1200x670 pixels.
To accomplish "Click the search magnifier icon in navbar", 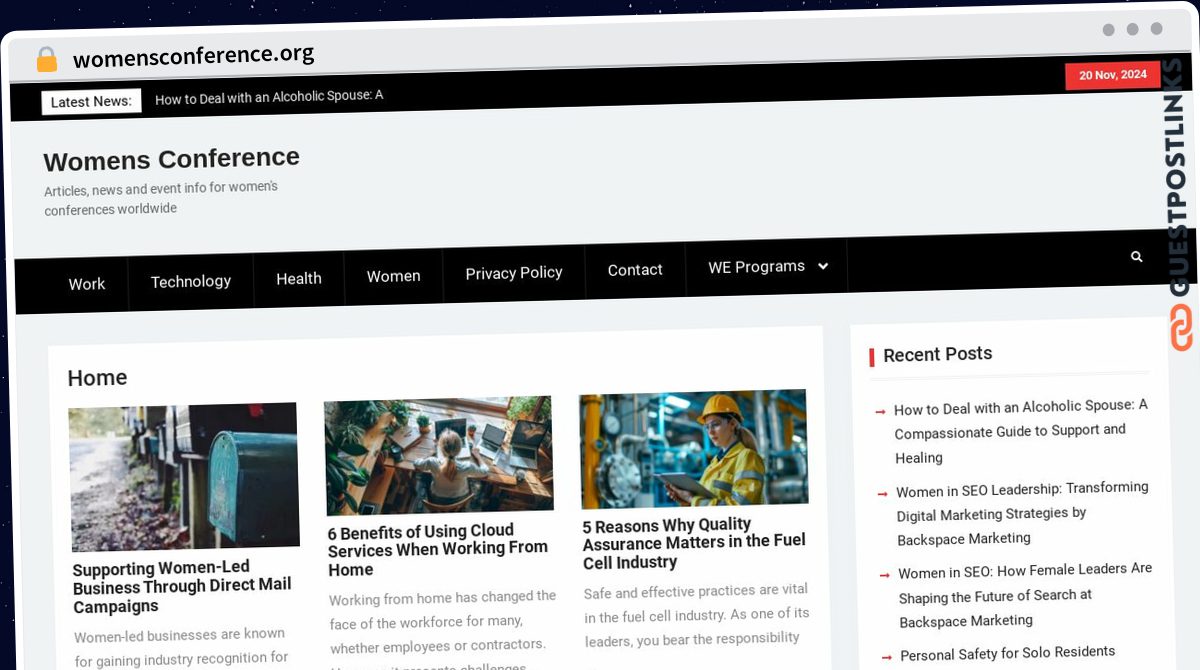I will pyautogui.click(x=1136, y=257).
